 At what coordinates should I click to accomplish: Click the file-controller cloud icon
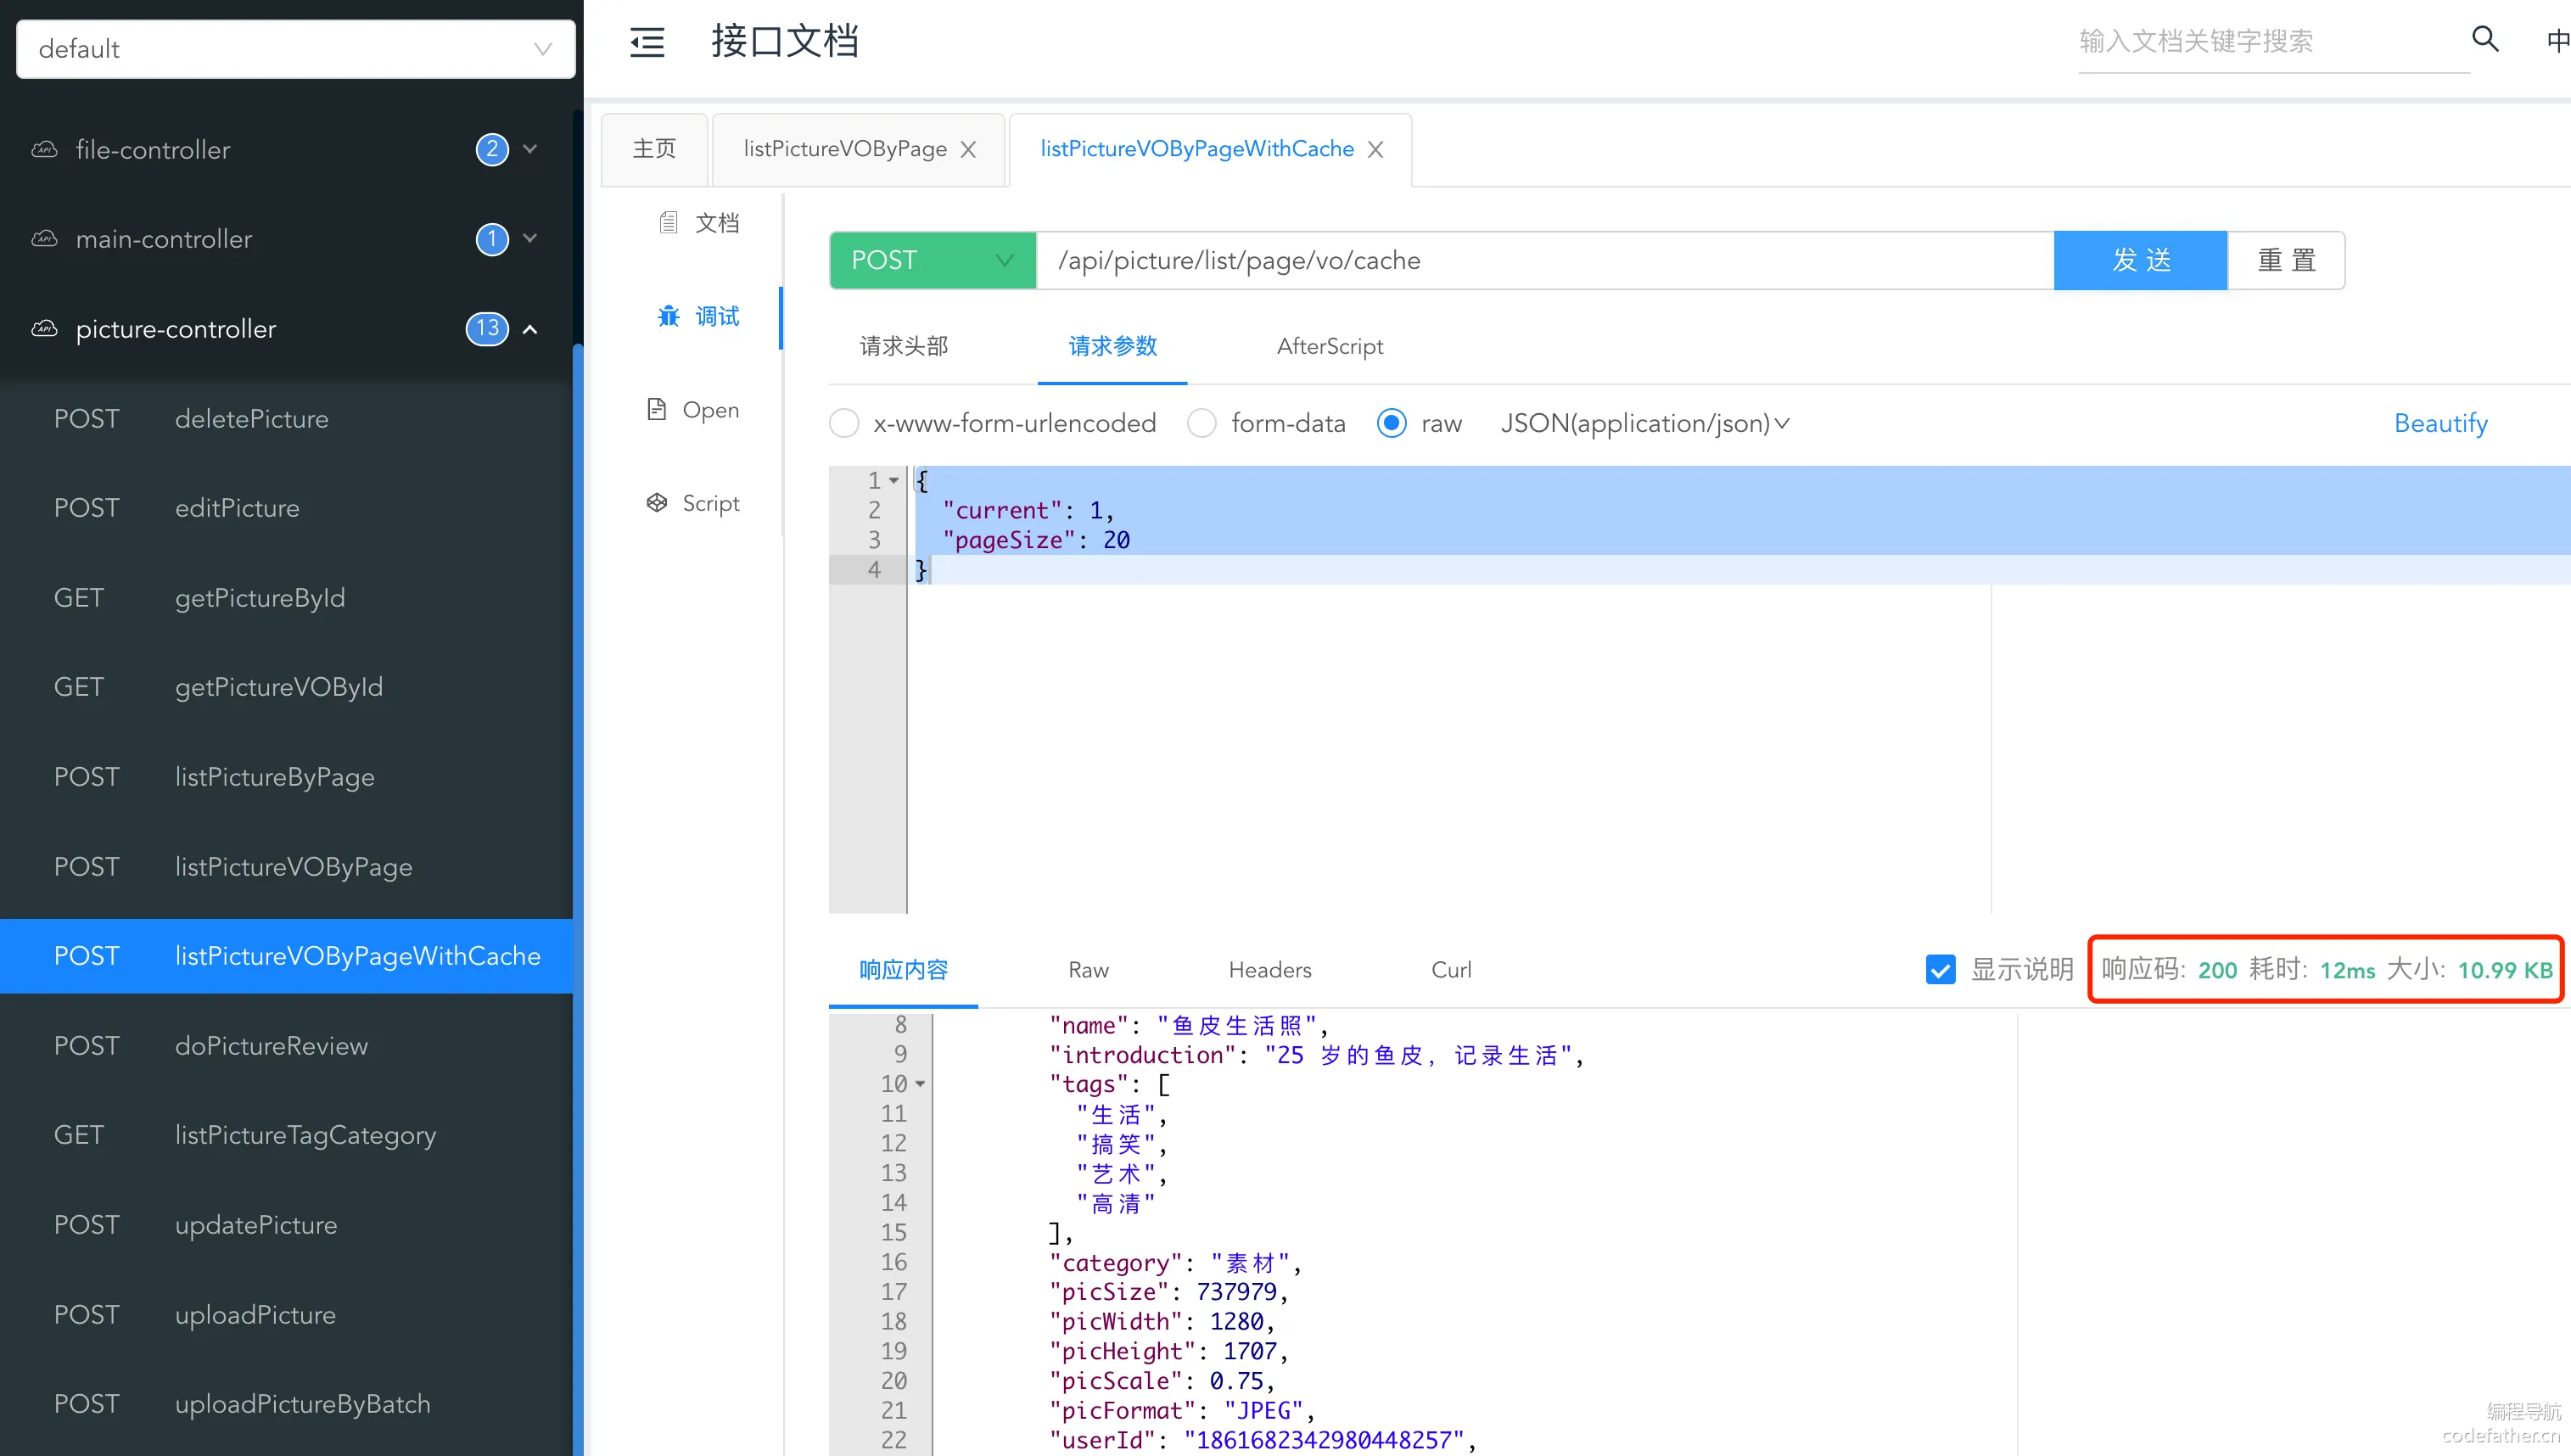[x=44, y=149]
